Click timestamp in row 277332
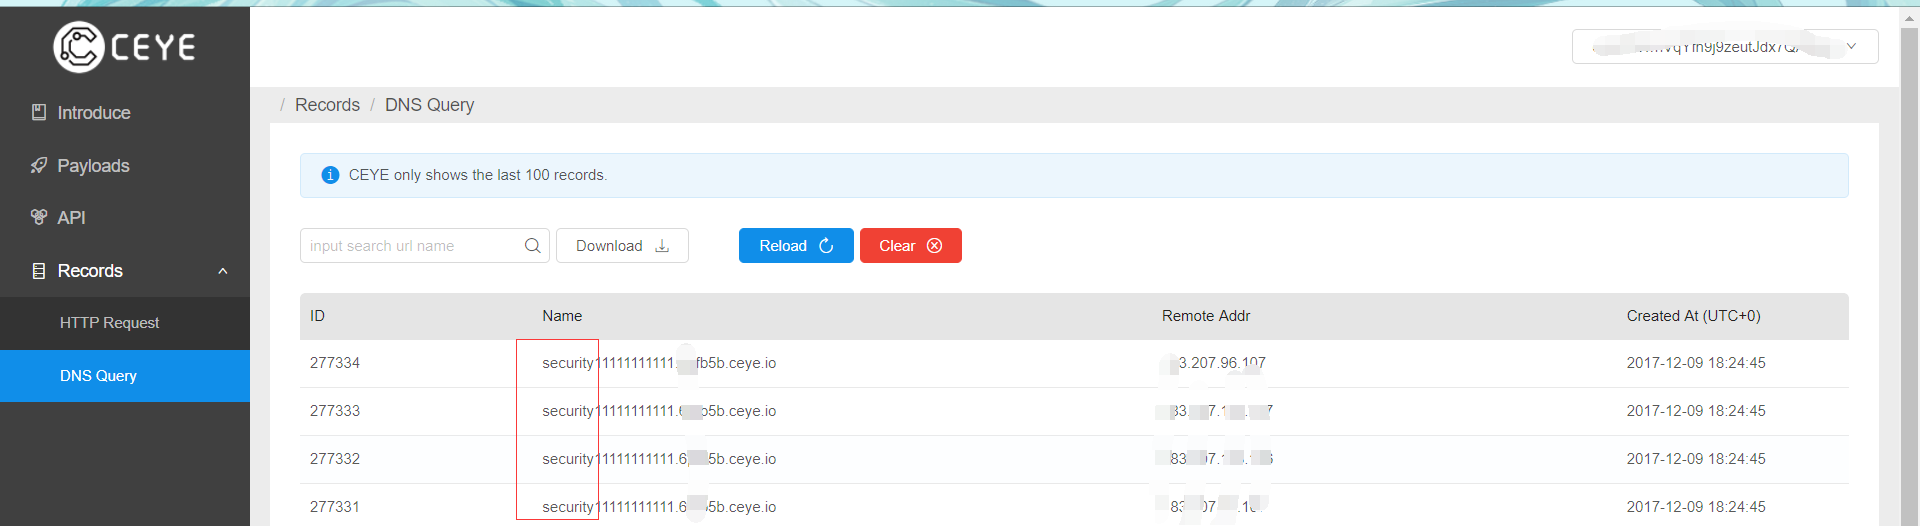The width and height of the screenshot is (1920, 526). (1696, 459)
